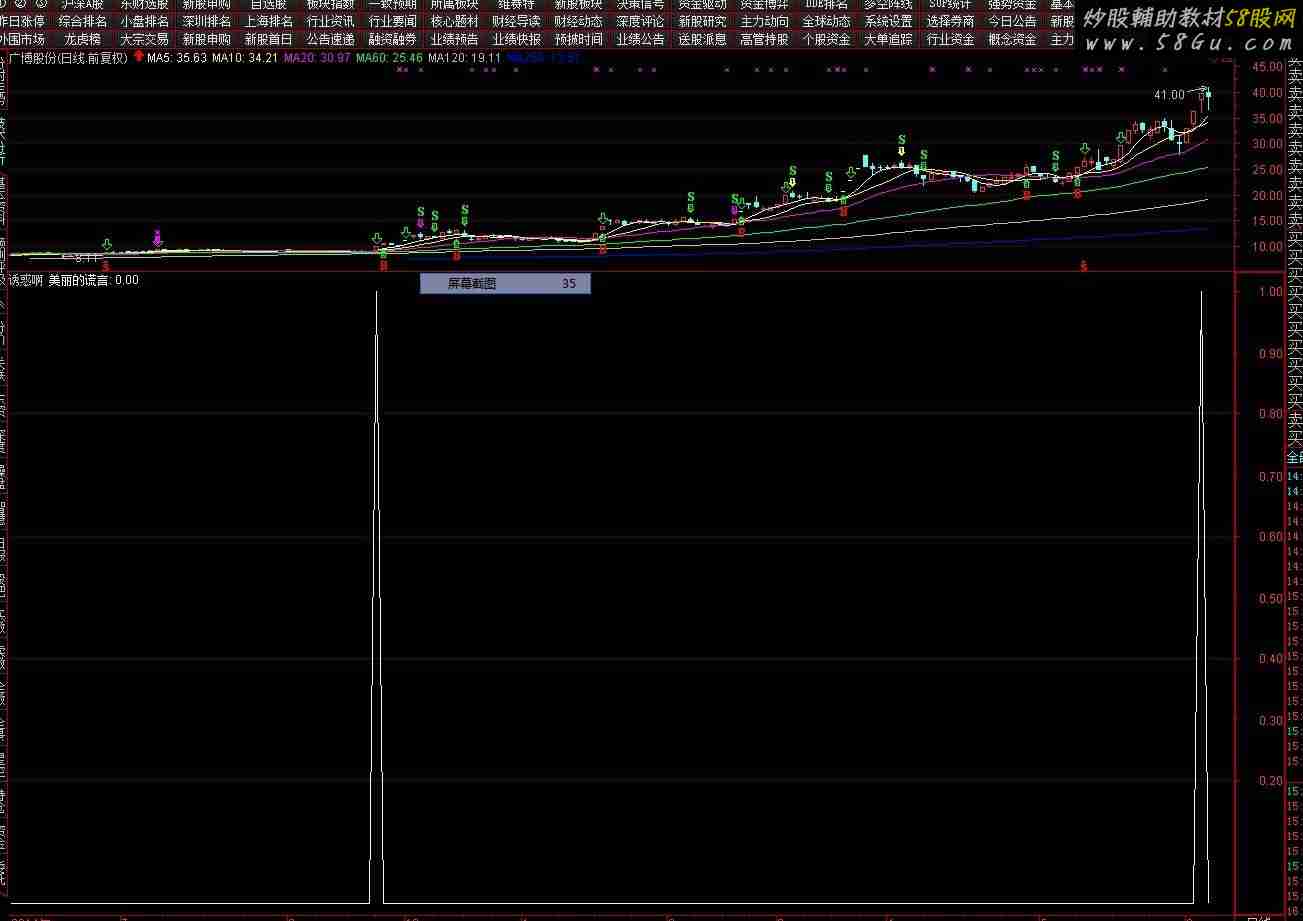Screen dimensions: 1303x921
Task: Open the 业绩公告 button
Action: click(x=641, y=40)
